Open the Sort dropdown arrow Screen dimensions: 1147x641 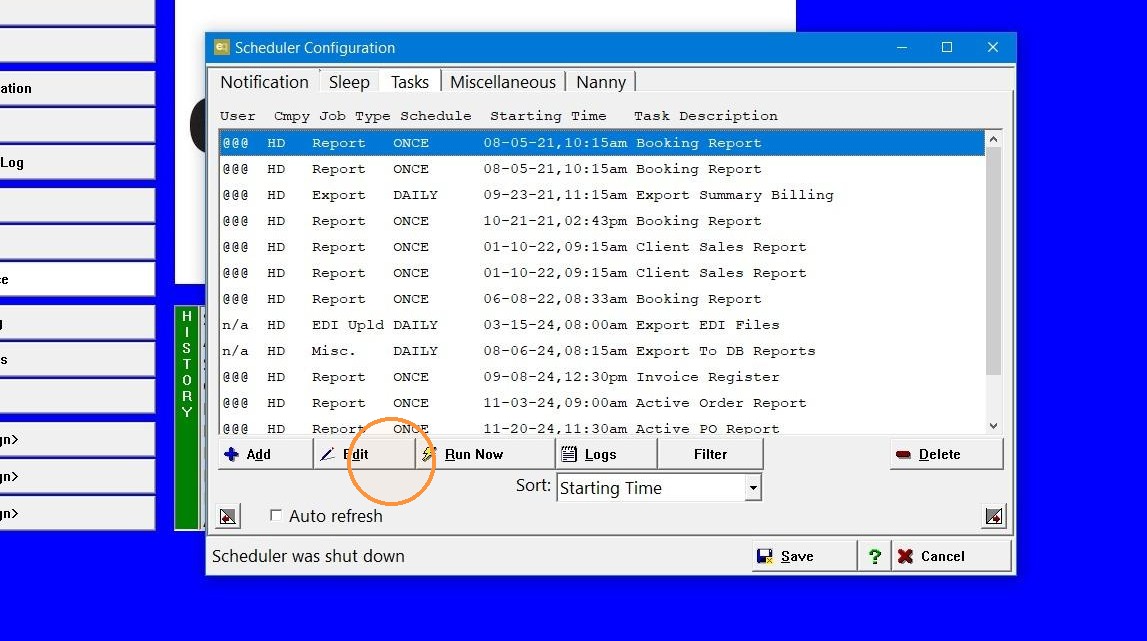tap(753, 488)
